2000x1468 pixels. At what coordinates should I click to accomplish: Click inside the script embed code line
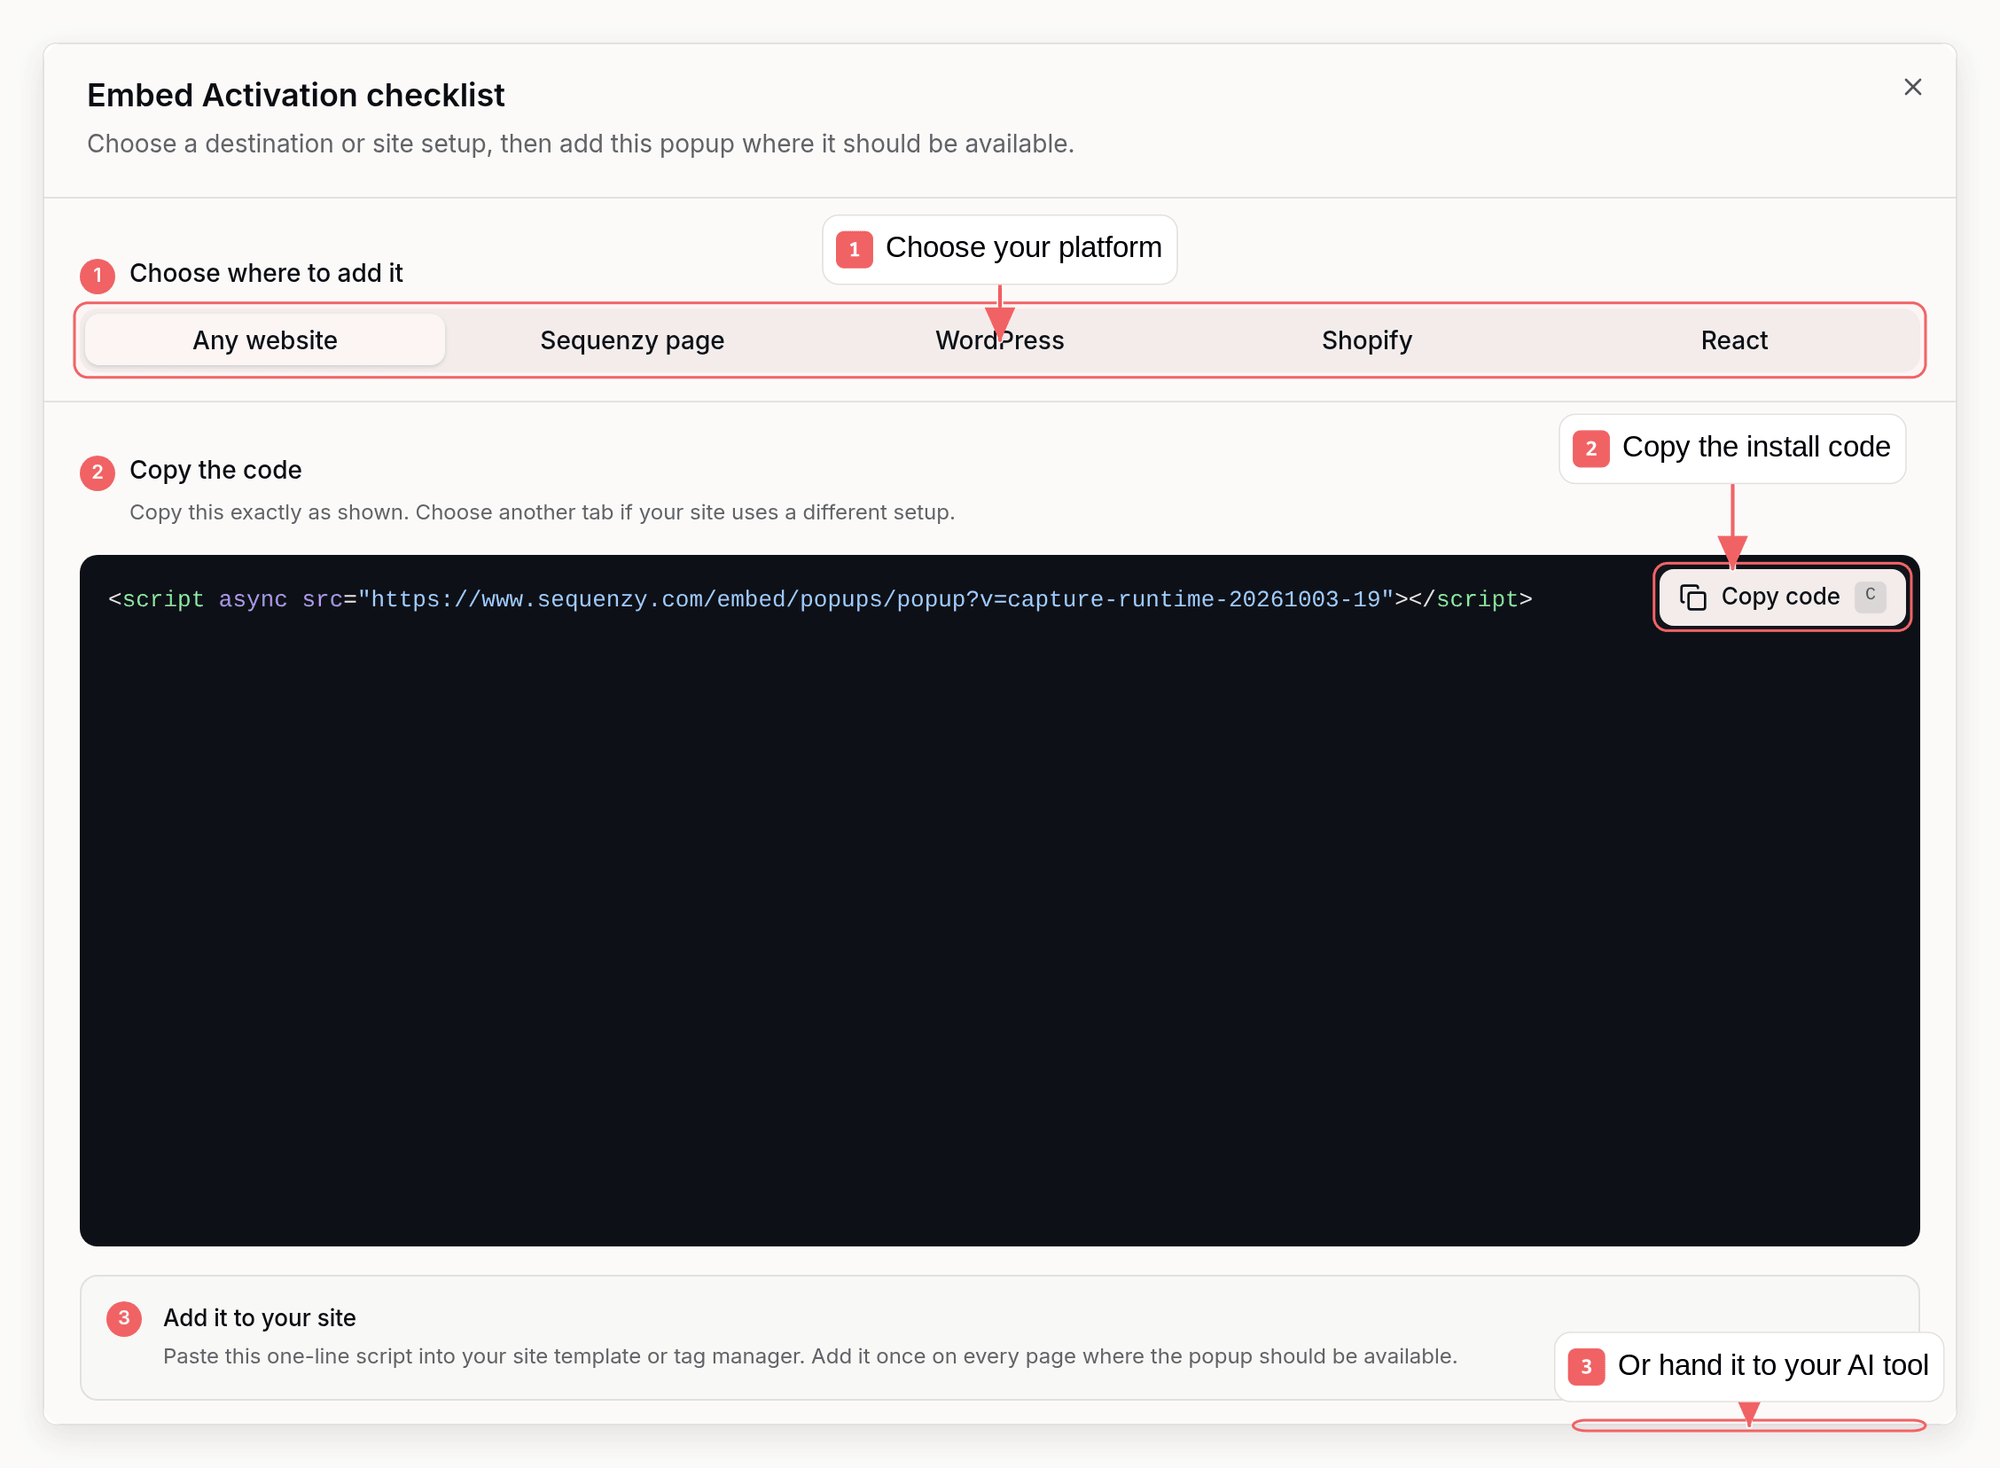pyautogui.click(x=820, y=599)
